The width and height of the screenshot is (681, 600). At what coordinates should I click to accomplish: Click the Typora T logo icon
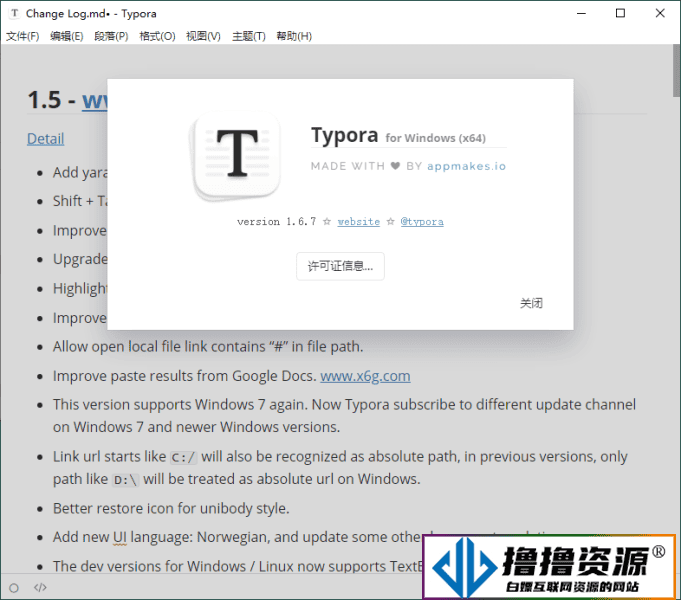237,156
